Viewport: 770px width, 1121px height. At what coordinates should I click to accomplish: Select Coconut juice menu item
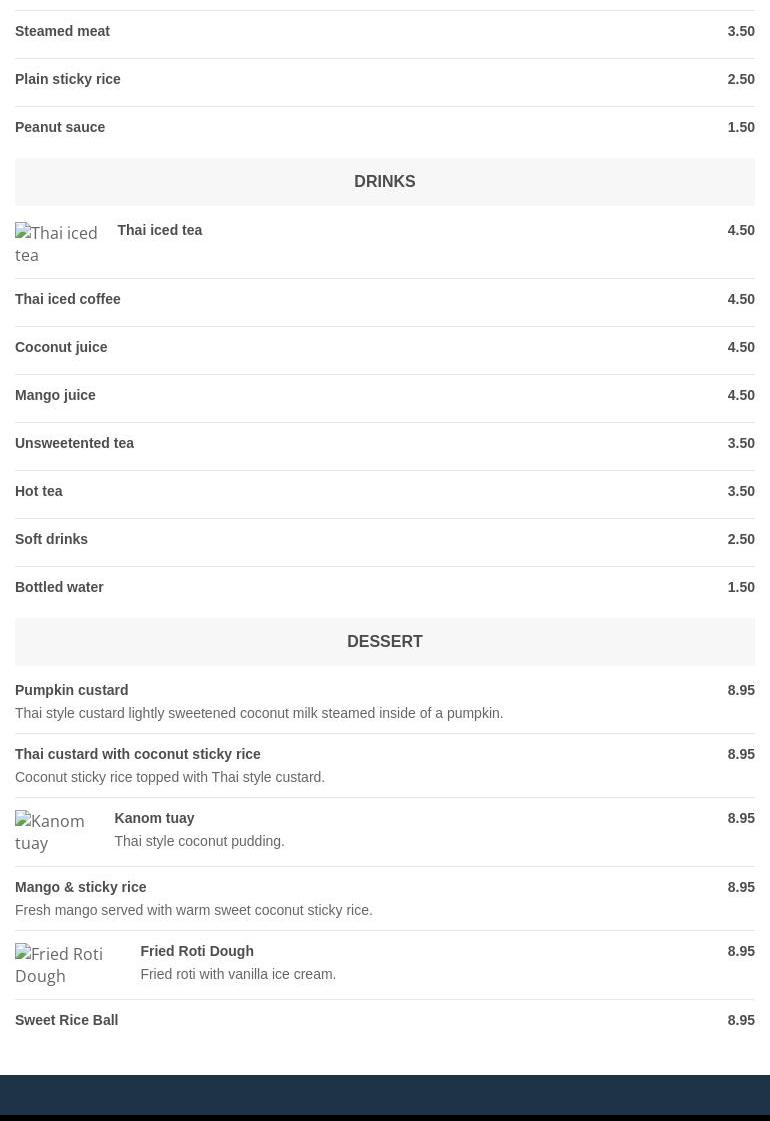(x=61, y=347)
